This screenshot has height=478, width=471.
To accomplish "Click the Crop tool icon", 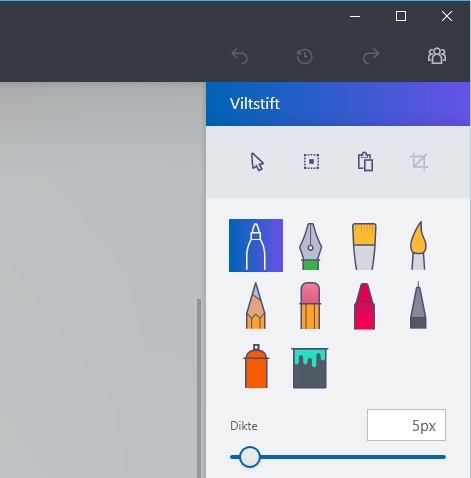I will tap(419, 162).
